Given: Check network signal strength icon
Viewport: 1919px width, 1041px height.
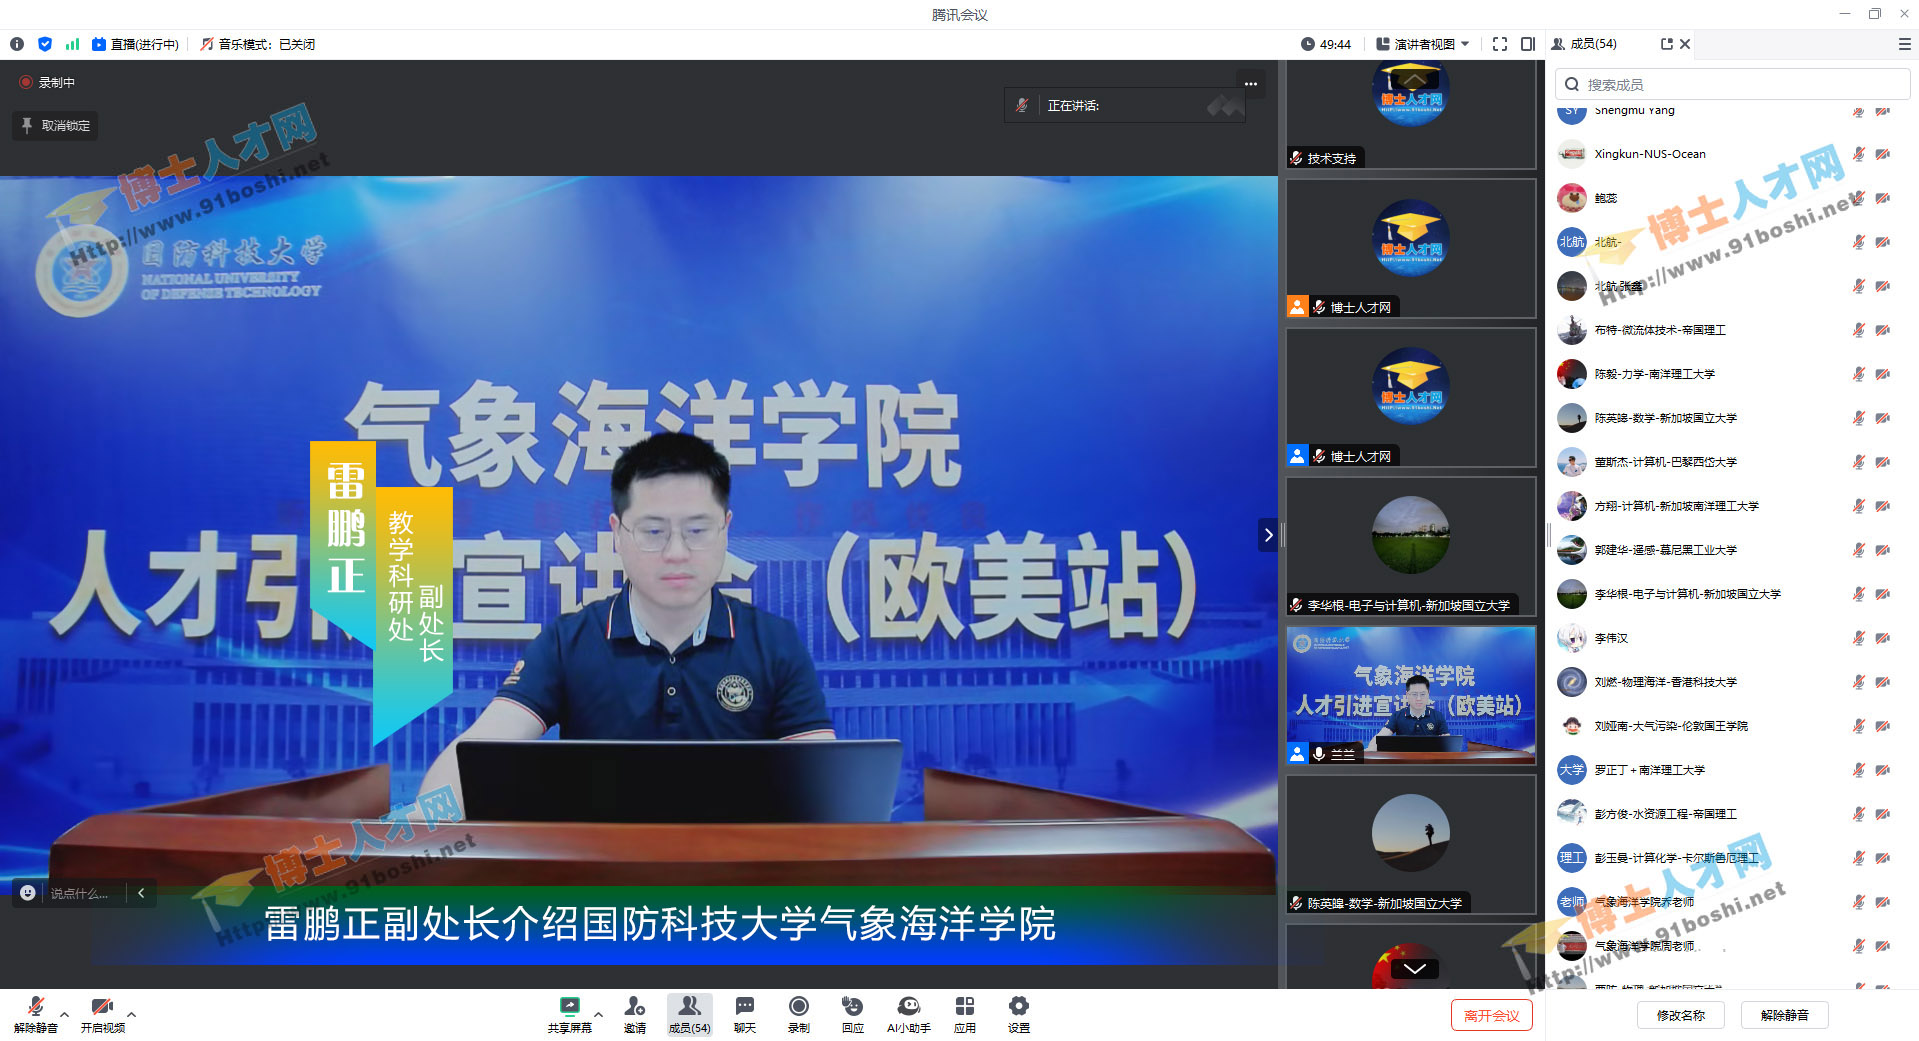Looking at the screenshot, I should (72, 44).
